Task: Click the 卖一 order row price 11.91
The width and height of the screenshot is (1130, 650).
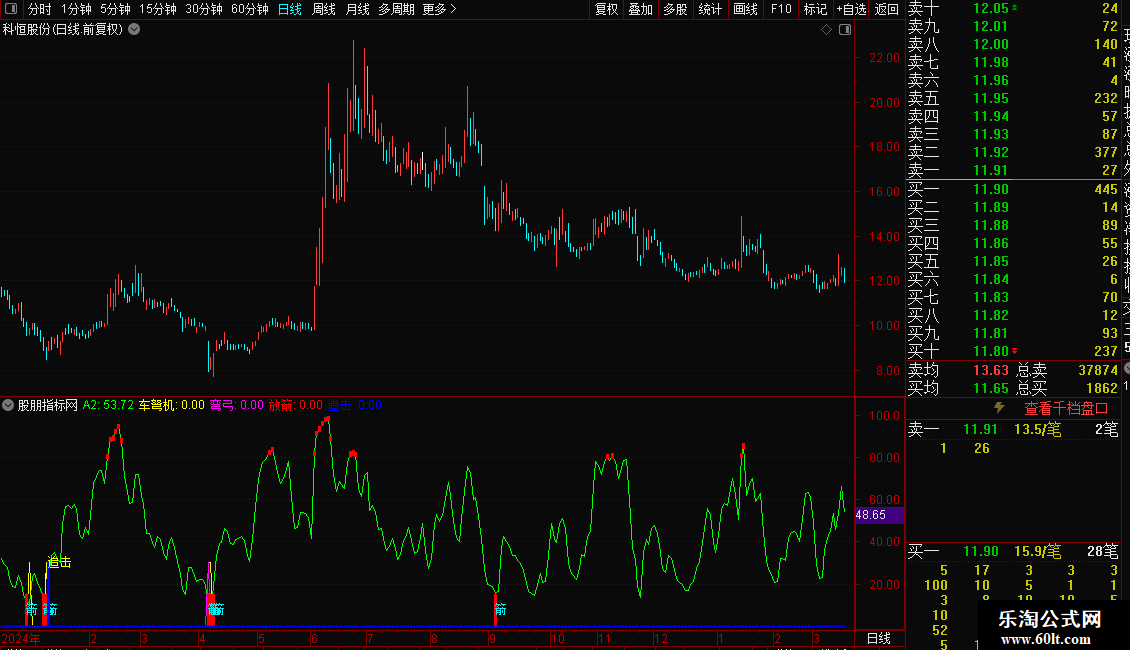Action: point(991,171)
